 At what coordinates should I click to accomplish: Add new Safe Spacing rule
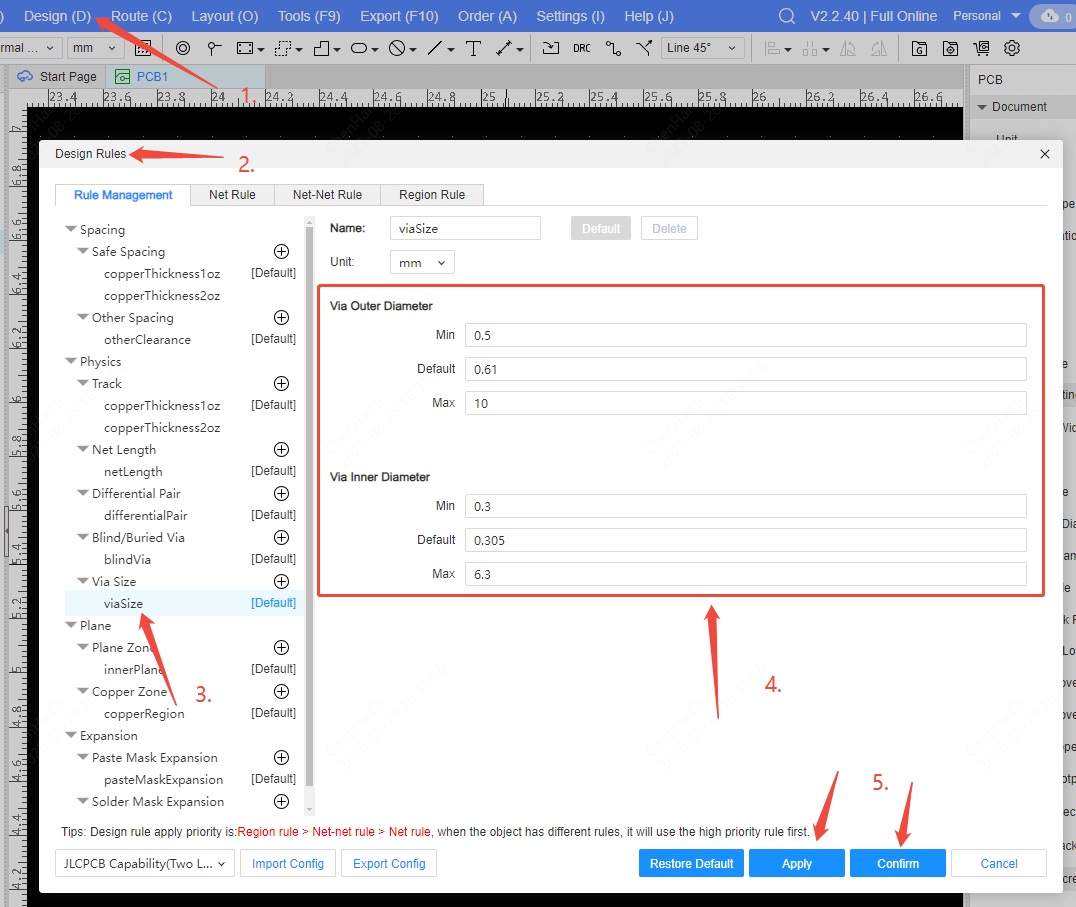[282, 252]
